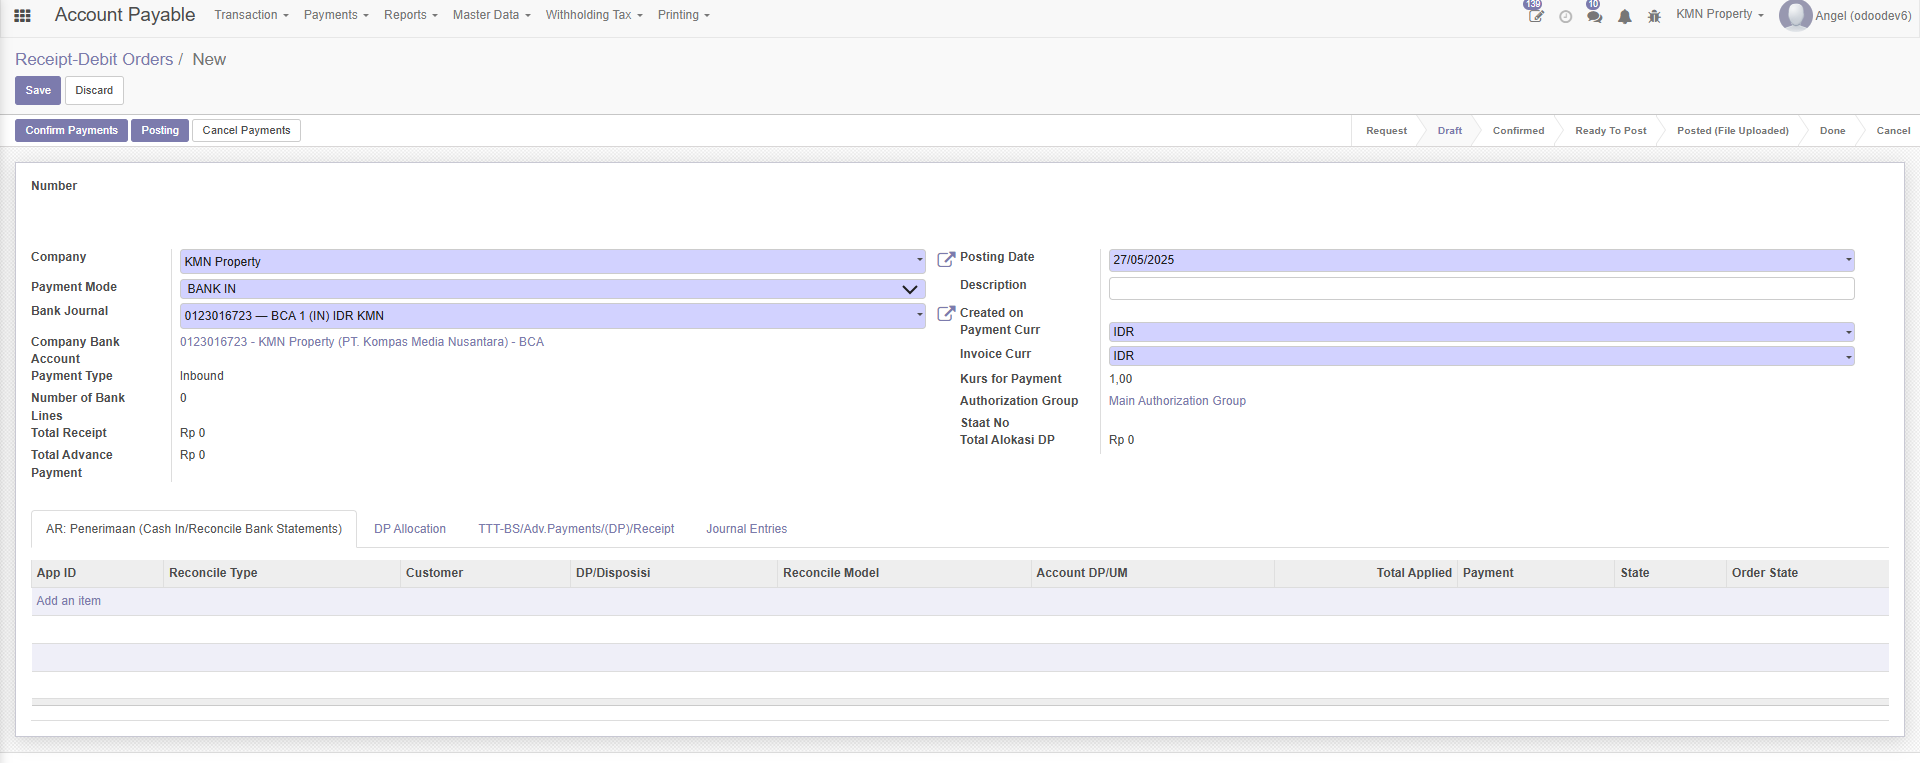This screenshot has width=1920, height=763.
Task: Expand the Company field dropdown
Action: point(919,261)
